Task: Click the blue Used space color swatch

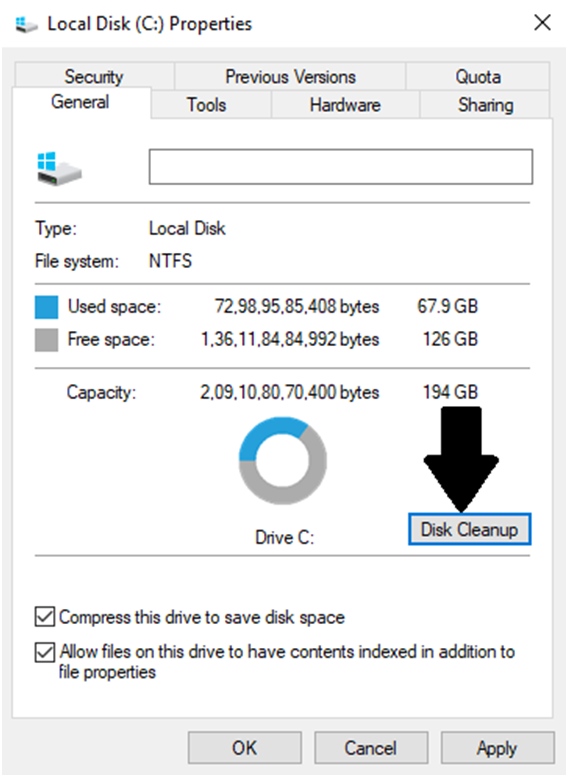Action: click(46, 307)
